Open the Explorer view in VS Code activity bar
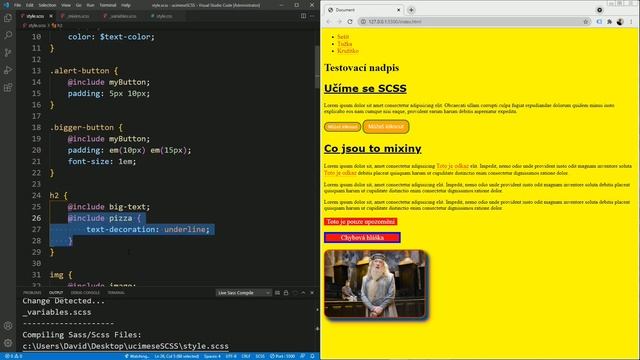The height and width of the screenshot is (360, 640). pos(8,18)
